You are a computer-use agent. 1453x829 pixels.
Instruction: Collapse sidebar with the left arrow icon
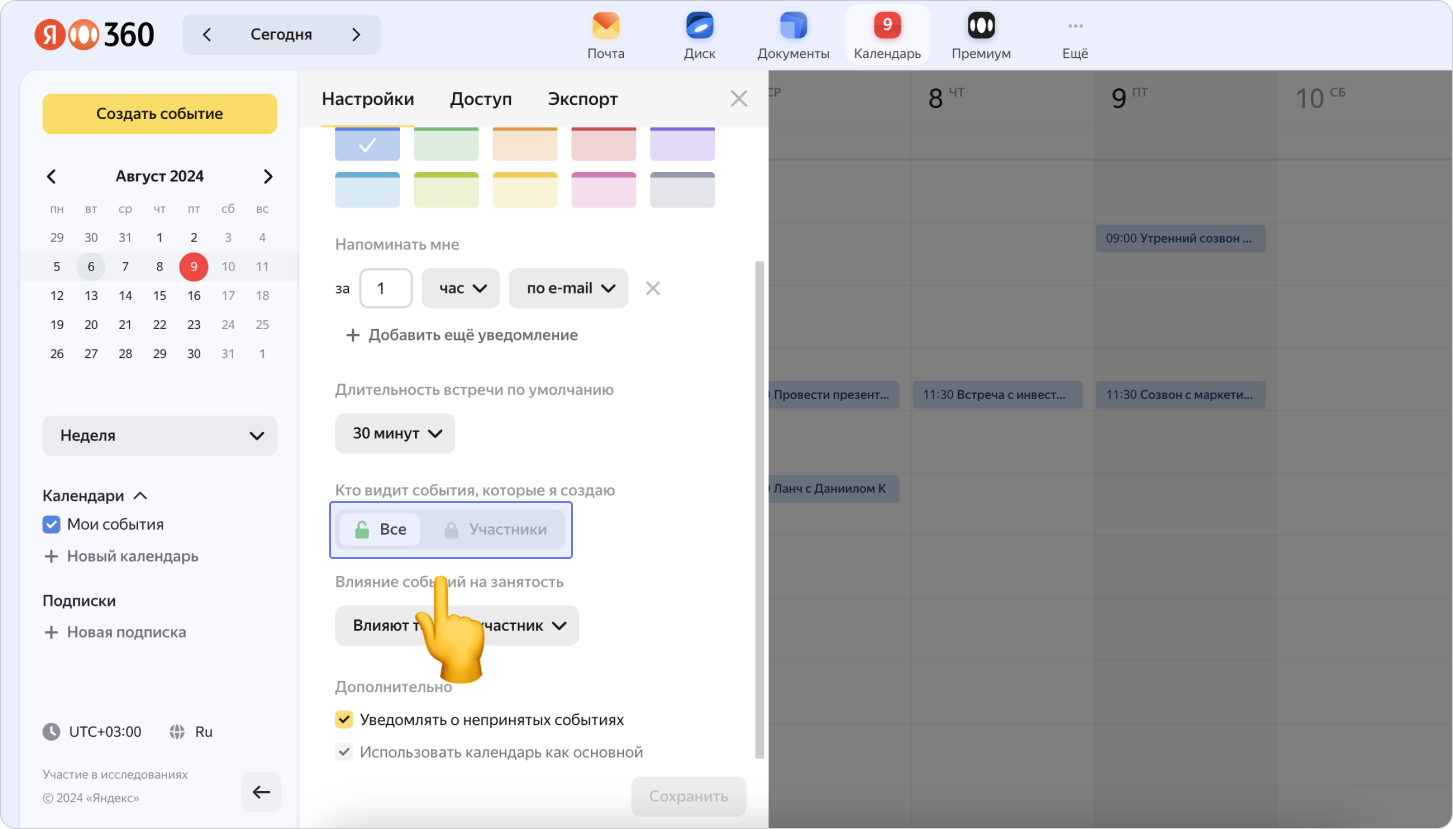click(x=261, y=792)
